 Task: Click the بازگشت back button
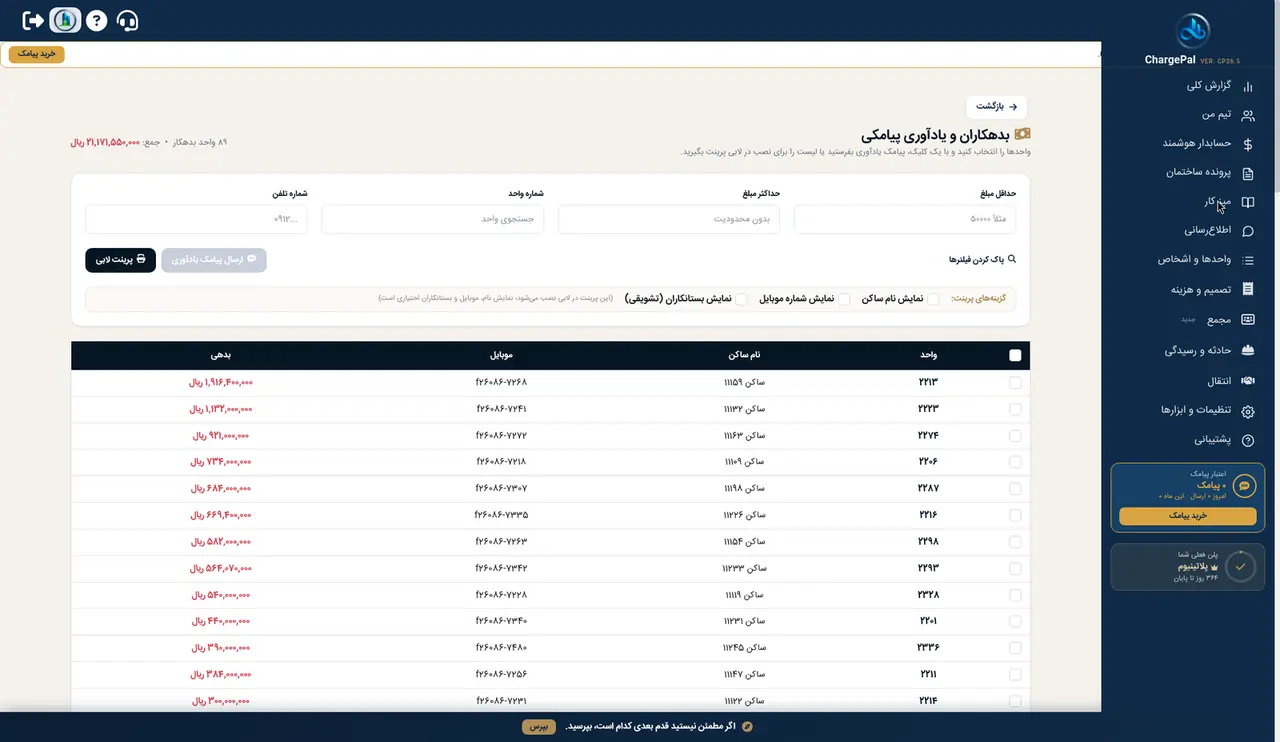(x=996, y=106)
